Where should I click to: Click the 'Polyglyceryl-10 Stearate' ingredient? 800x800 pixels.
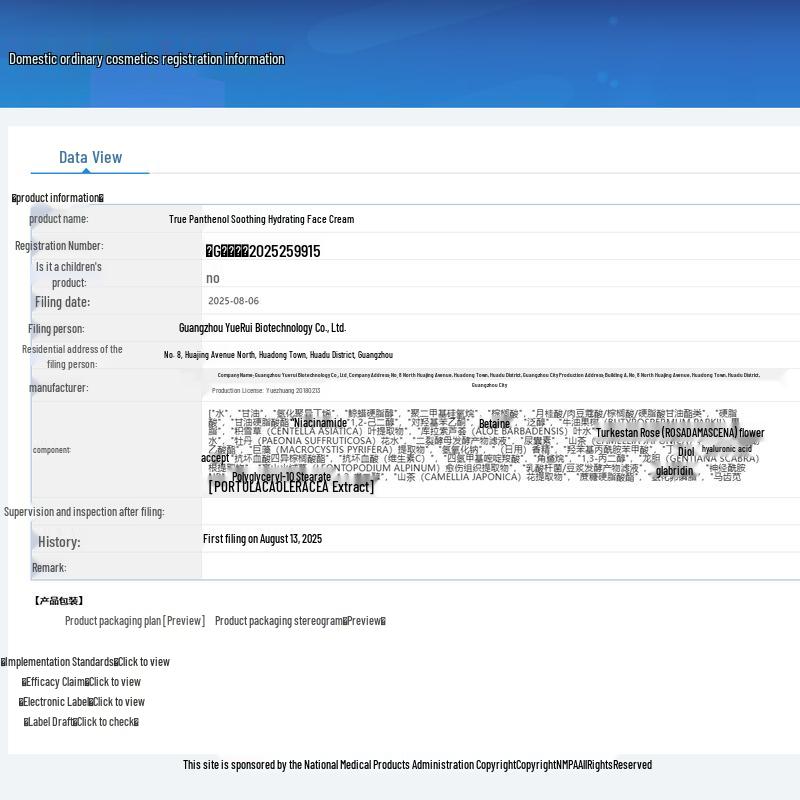[x=282, y=477]
